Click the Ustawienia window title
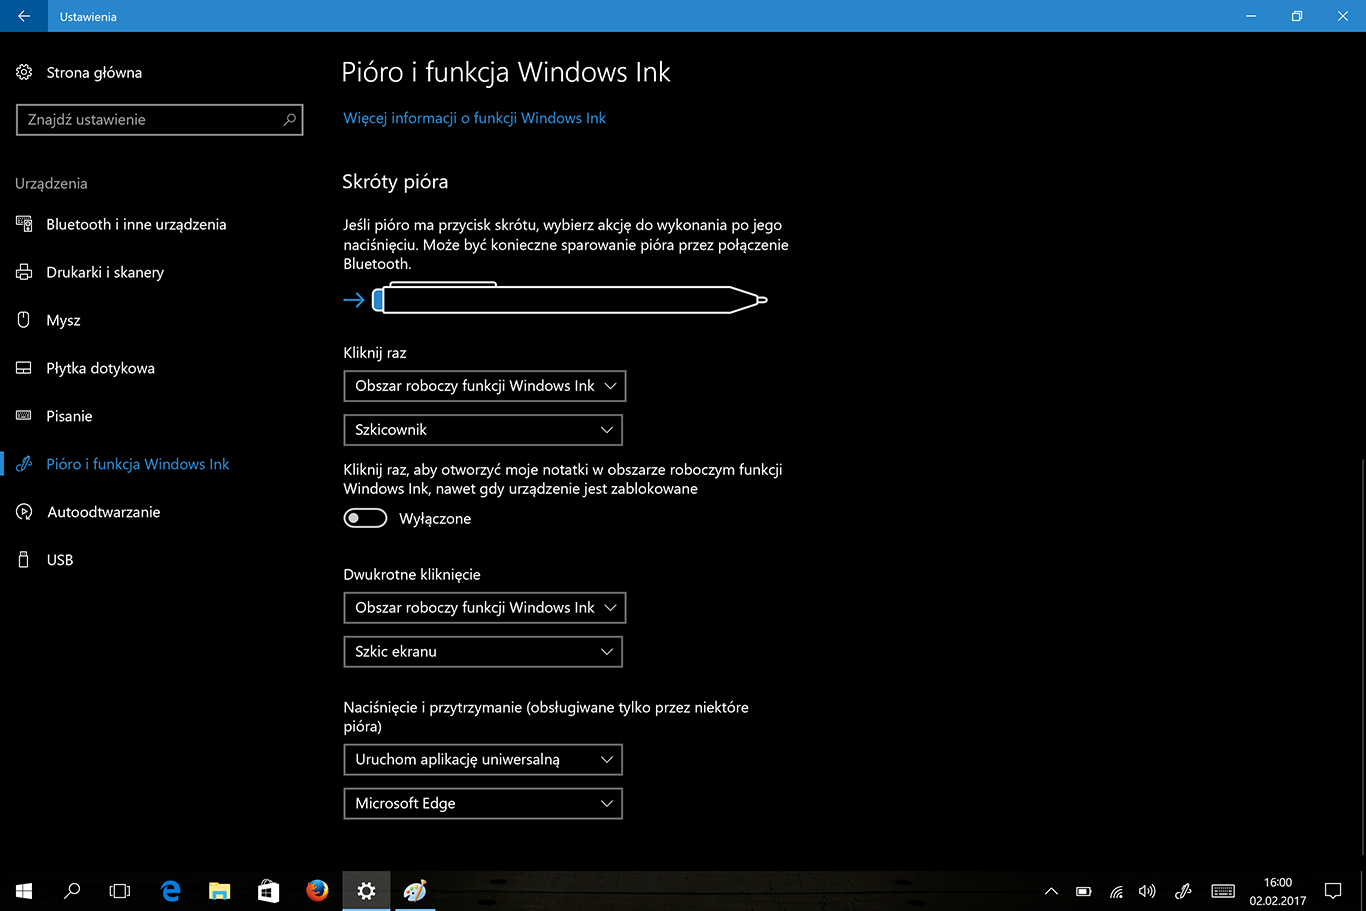The height and width of the screenshot is (911, 1366). pyautogui.click(x=88, y=17)
